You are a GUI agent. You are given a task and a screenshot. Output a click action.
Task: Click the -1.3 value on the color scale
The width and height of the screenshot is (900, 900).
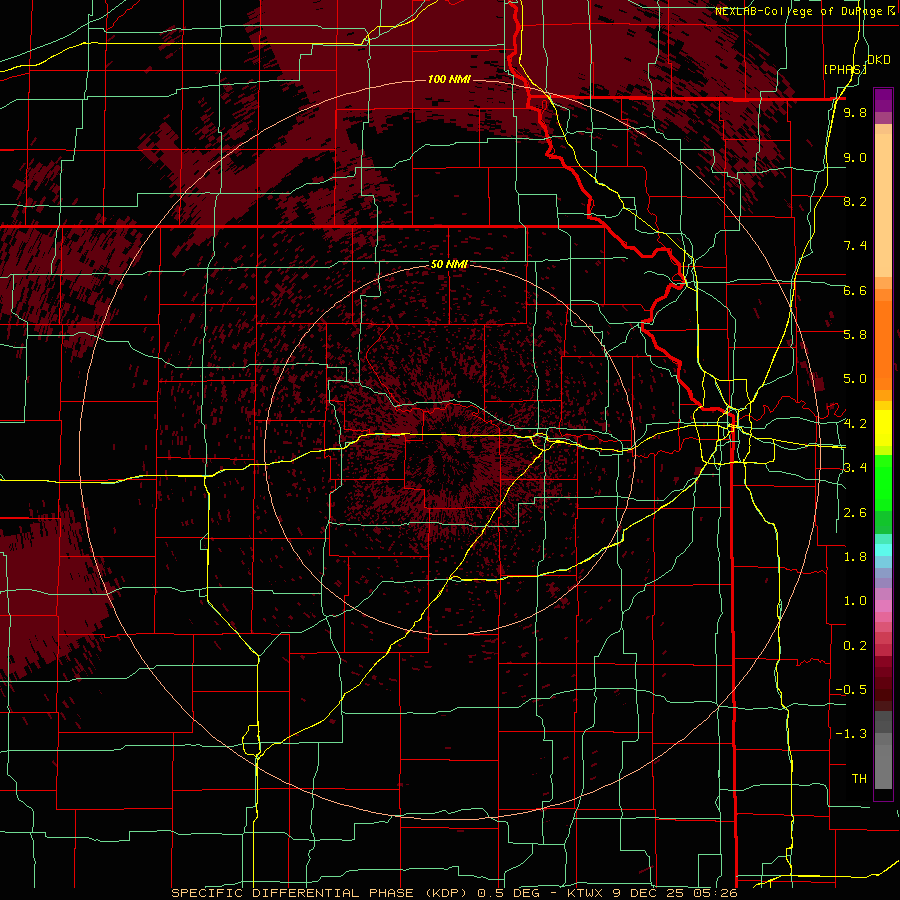coord(851,734)
